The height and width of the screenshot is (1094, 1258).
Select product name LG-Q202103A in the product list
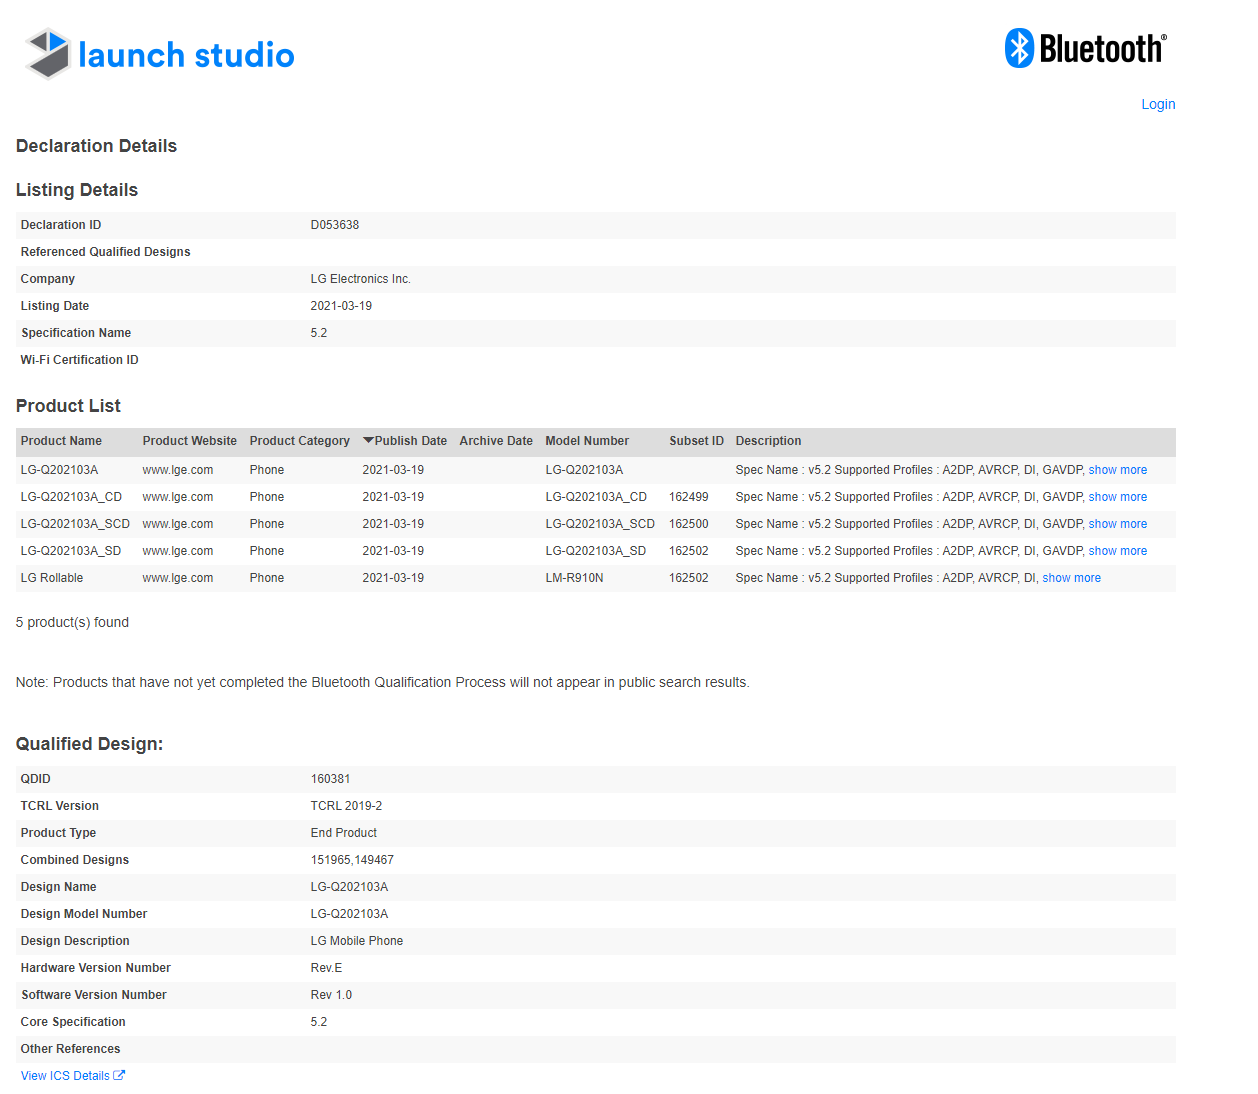click(60, 470)
